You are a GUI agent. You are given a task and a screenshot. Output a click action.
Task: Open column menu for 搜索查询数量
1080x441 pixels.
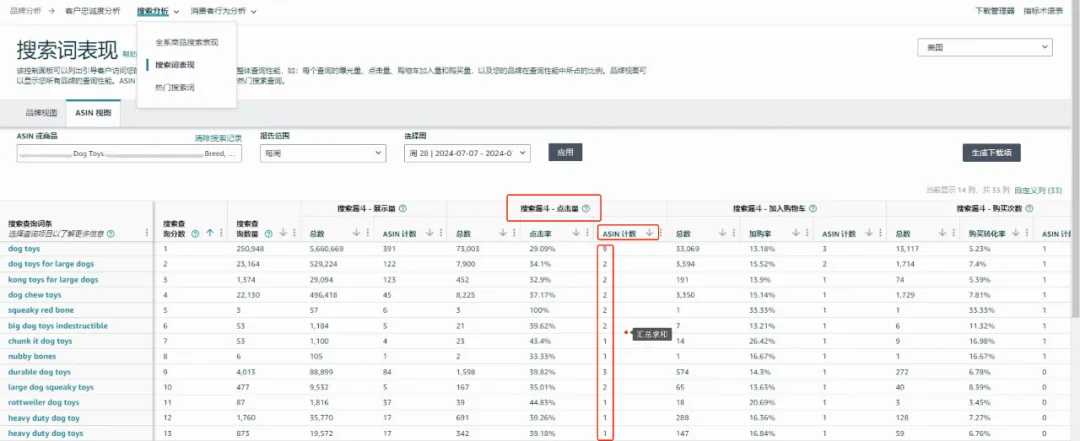[294, 233]
